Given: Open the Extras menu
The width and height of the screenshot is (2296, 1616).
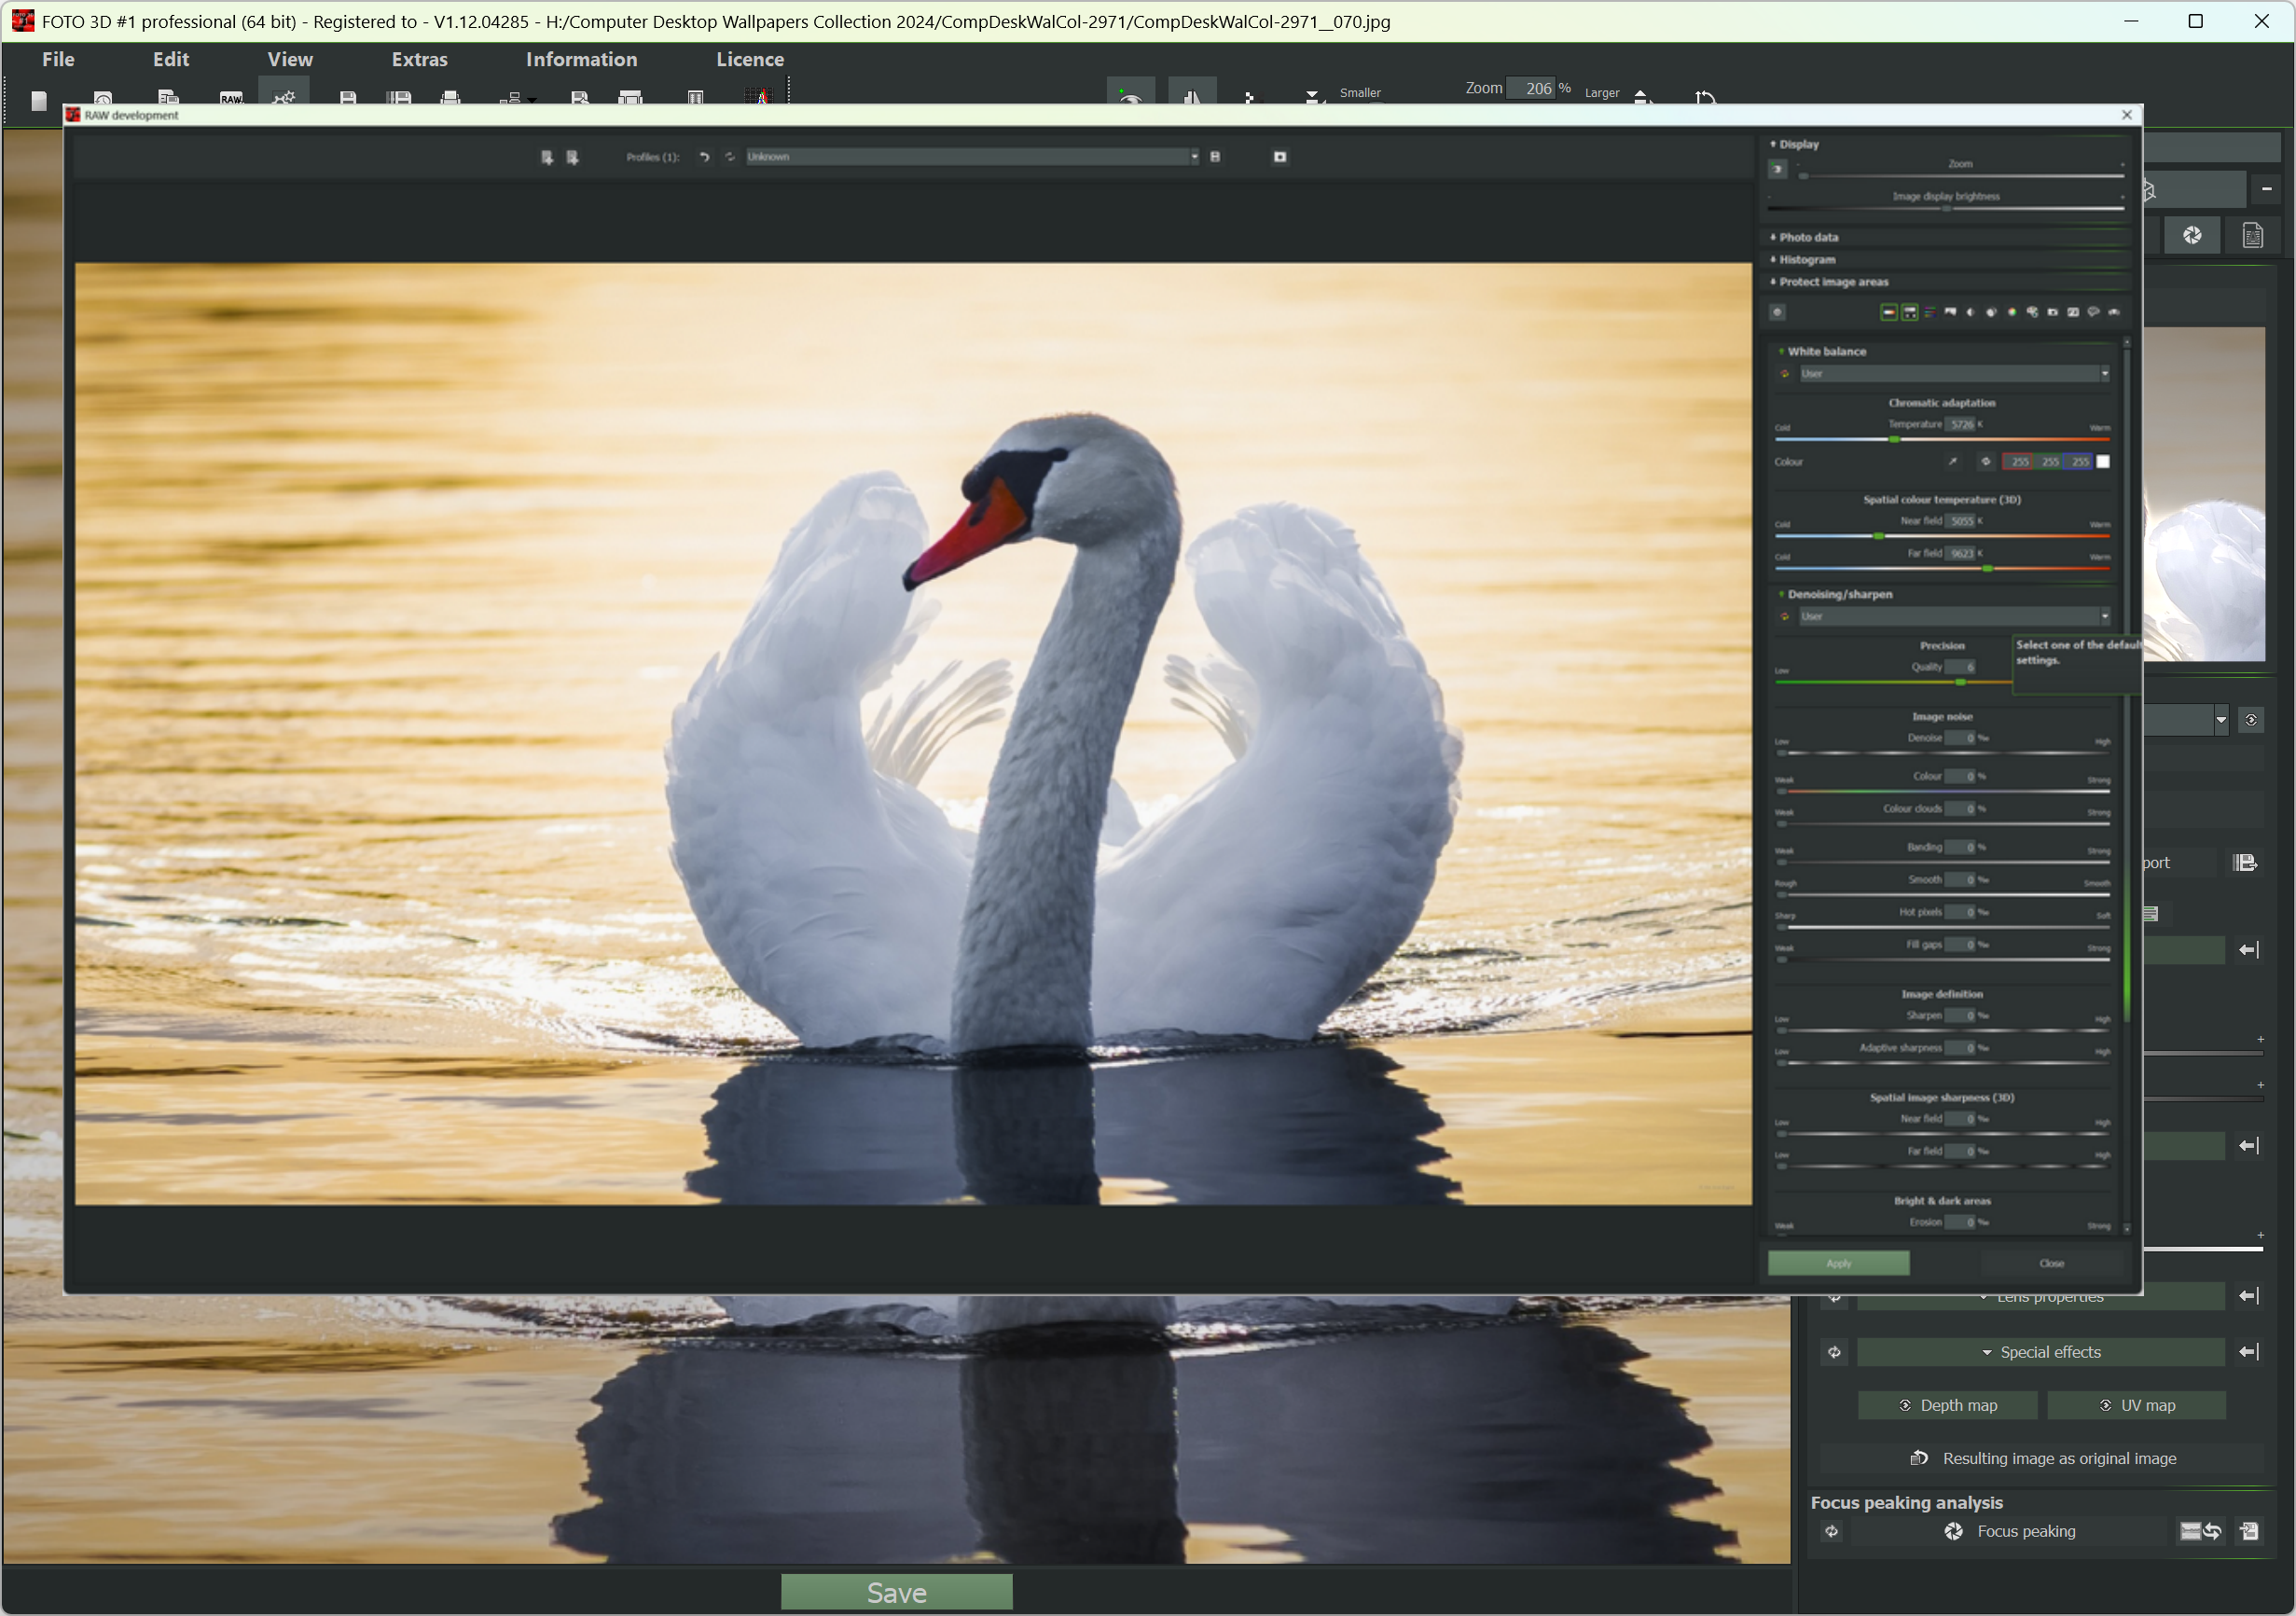Looking at the screenshot, I should (419, 59).
